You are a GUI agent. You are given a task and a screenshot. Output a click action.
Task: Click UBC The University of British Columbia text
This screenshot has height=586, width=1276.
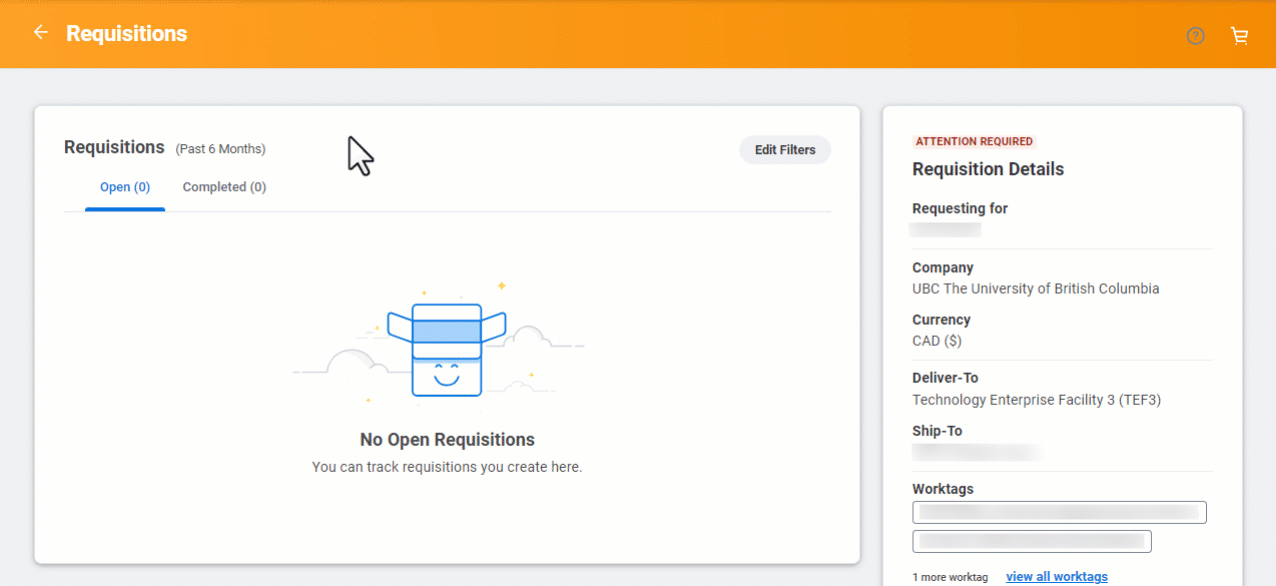point(1035,288)
